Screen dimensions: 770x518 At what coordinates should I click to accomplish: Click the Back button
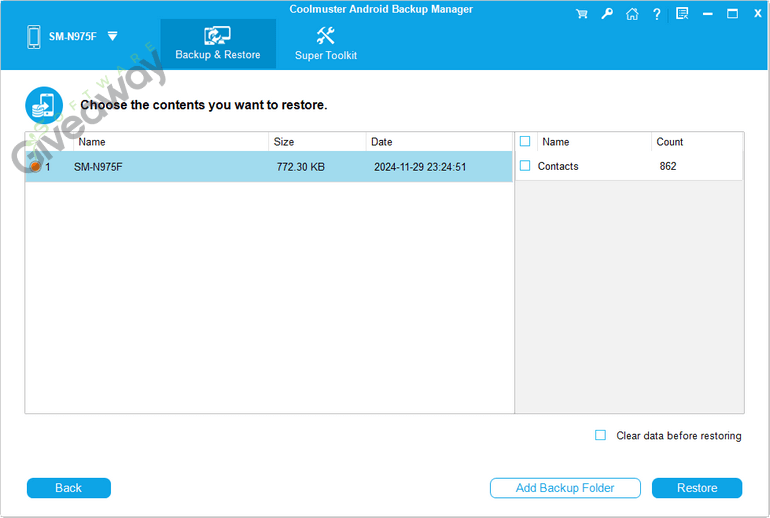click(x=69, y=488)
